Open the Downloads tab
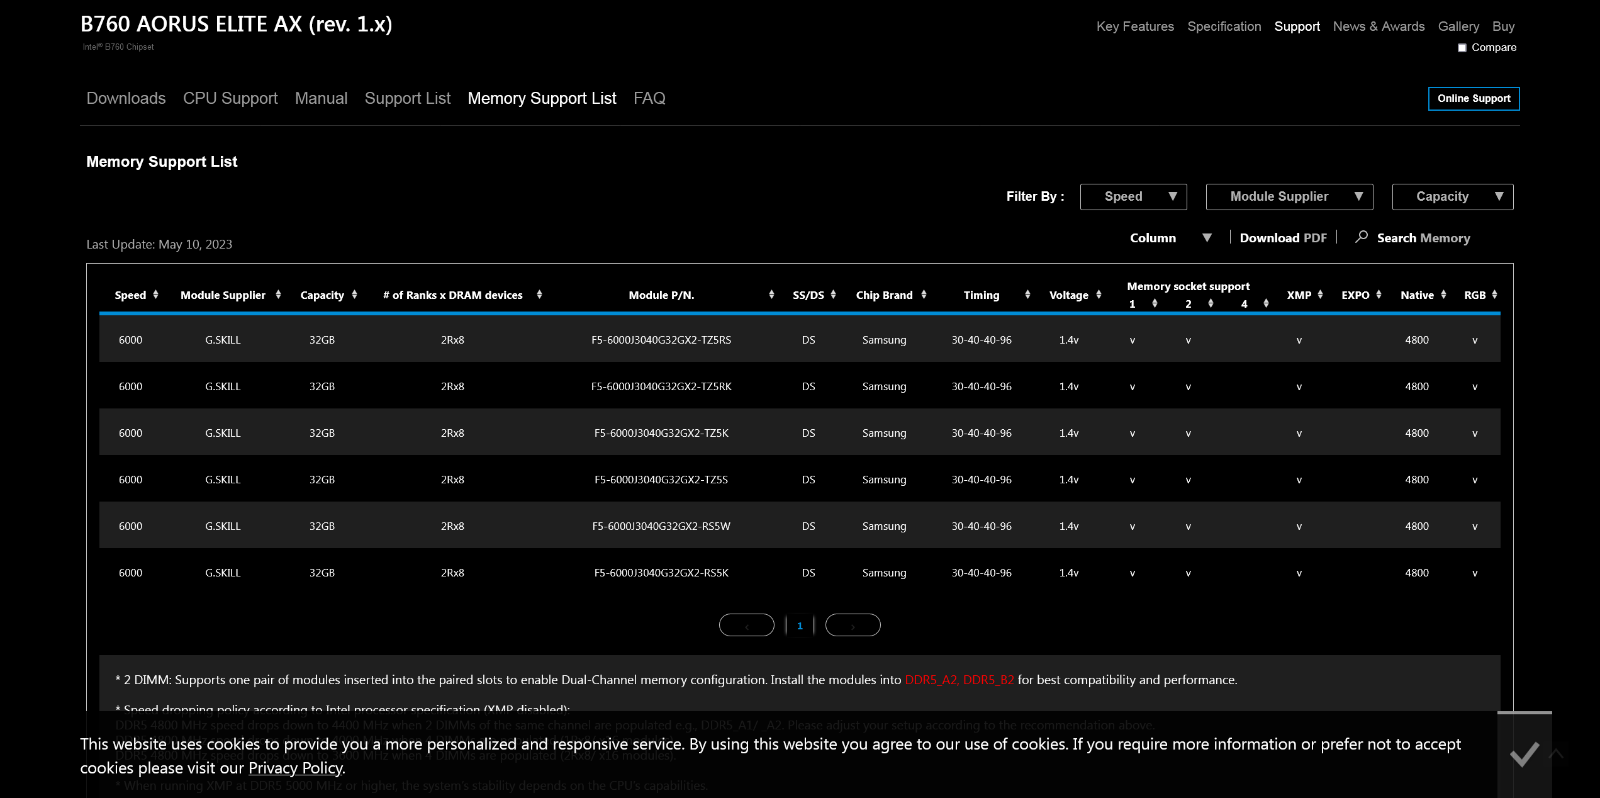Viewport: 1600px width, 798px height. [x=126, y=98]
